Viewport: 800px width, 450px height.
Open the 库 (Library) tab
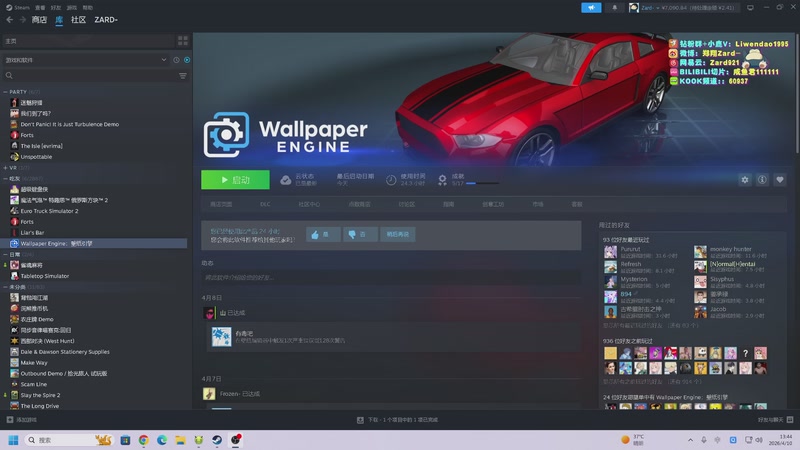click(x=59, y=20)
